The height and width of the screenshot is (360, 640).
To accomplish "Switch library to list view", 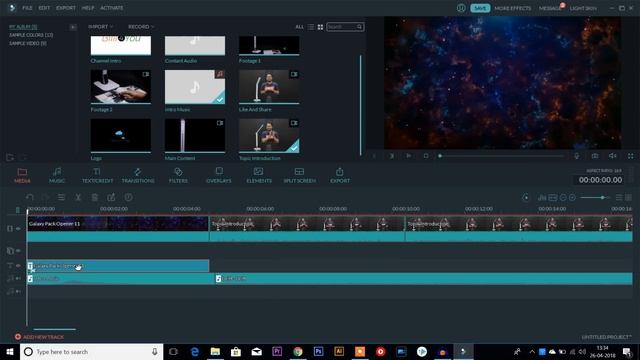I will pos(311,27).
